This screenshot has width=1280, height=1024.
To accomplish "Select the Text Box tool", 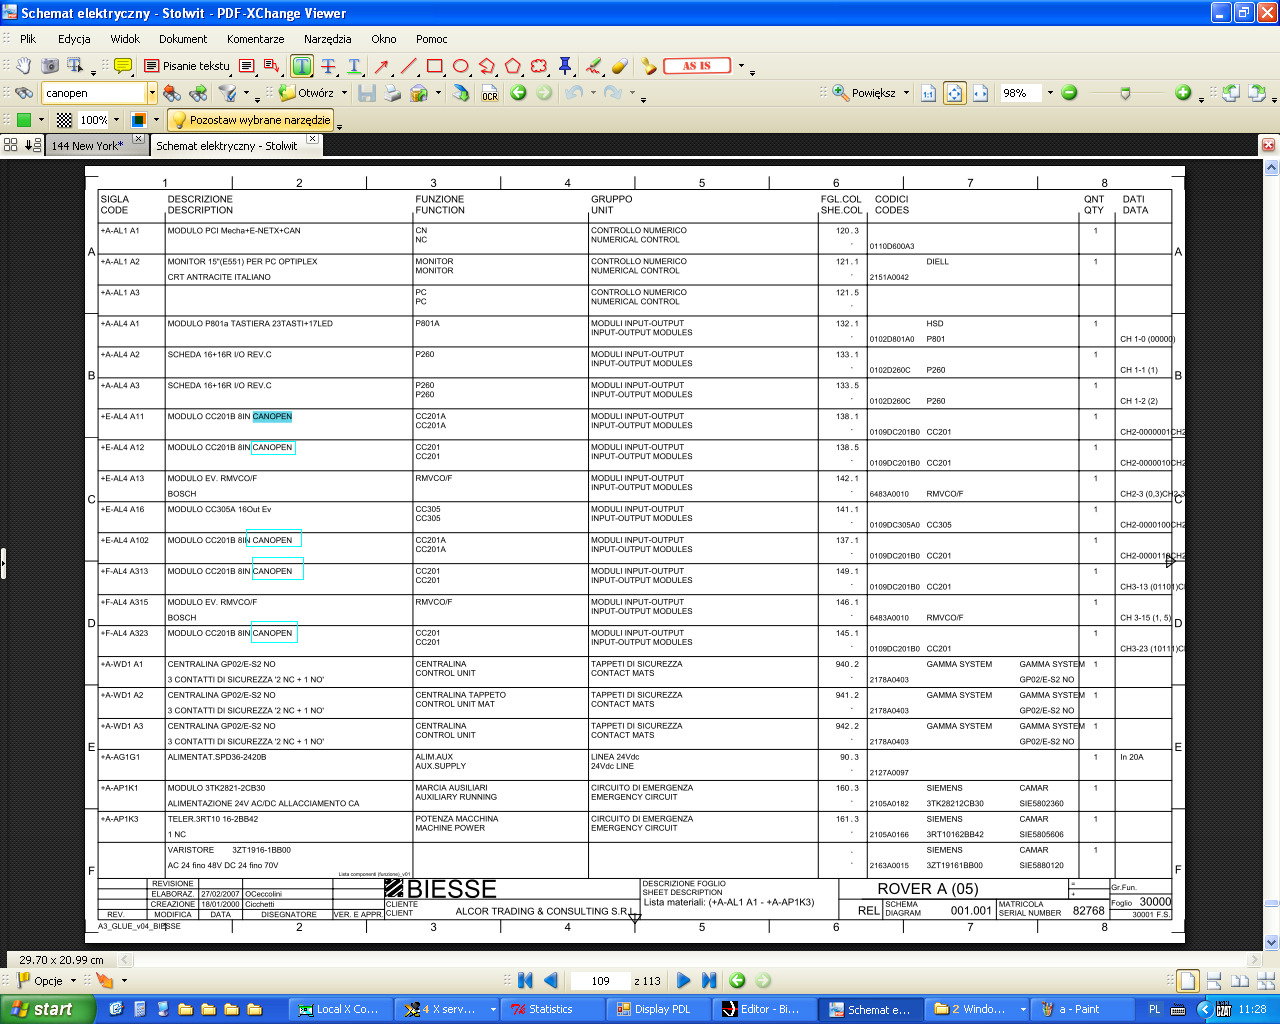I will pos(247,66).
